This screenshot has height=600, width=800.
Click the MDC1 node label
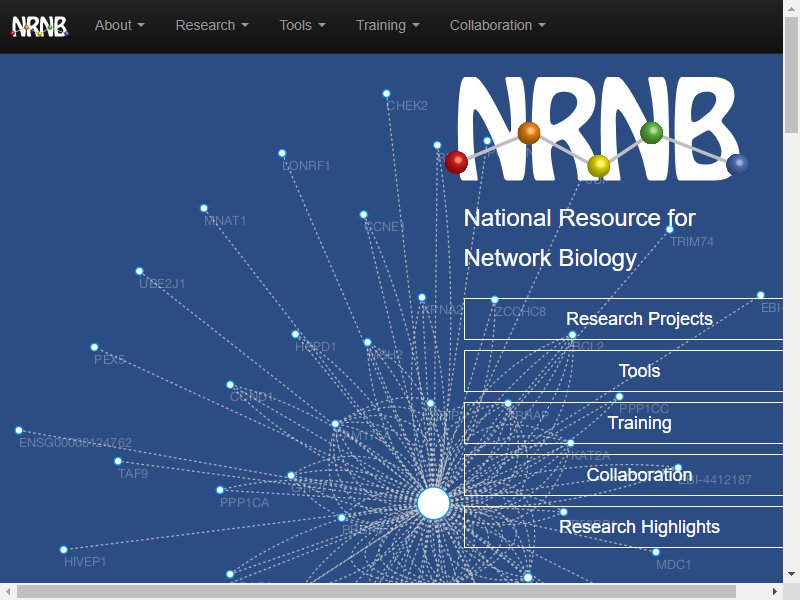[x=673, y=565]
